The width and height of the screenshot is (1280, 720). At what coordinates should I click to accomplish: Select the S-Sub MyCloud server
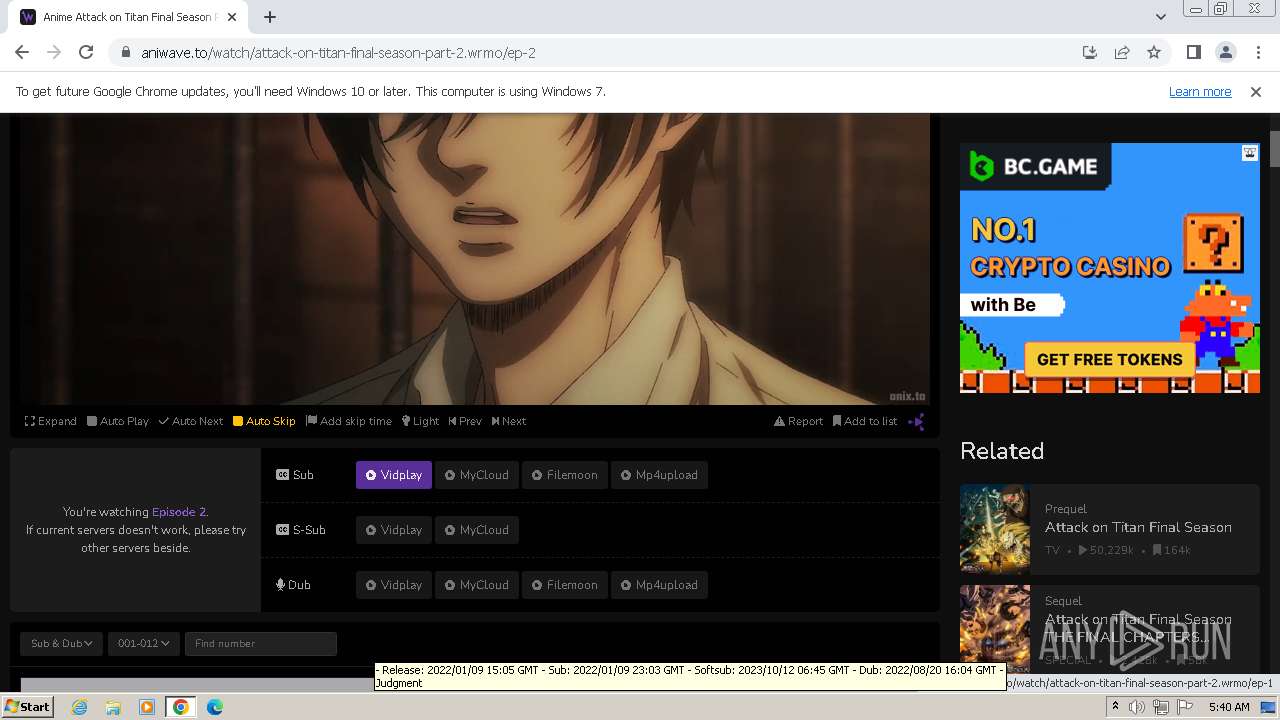477,530
